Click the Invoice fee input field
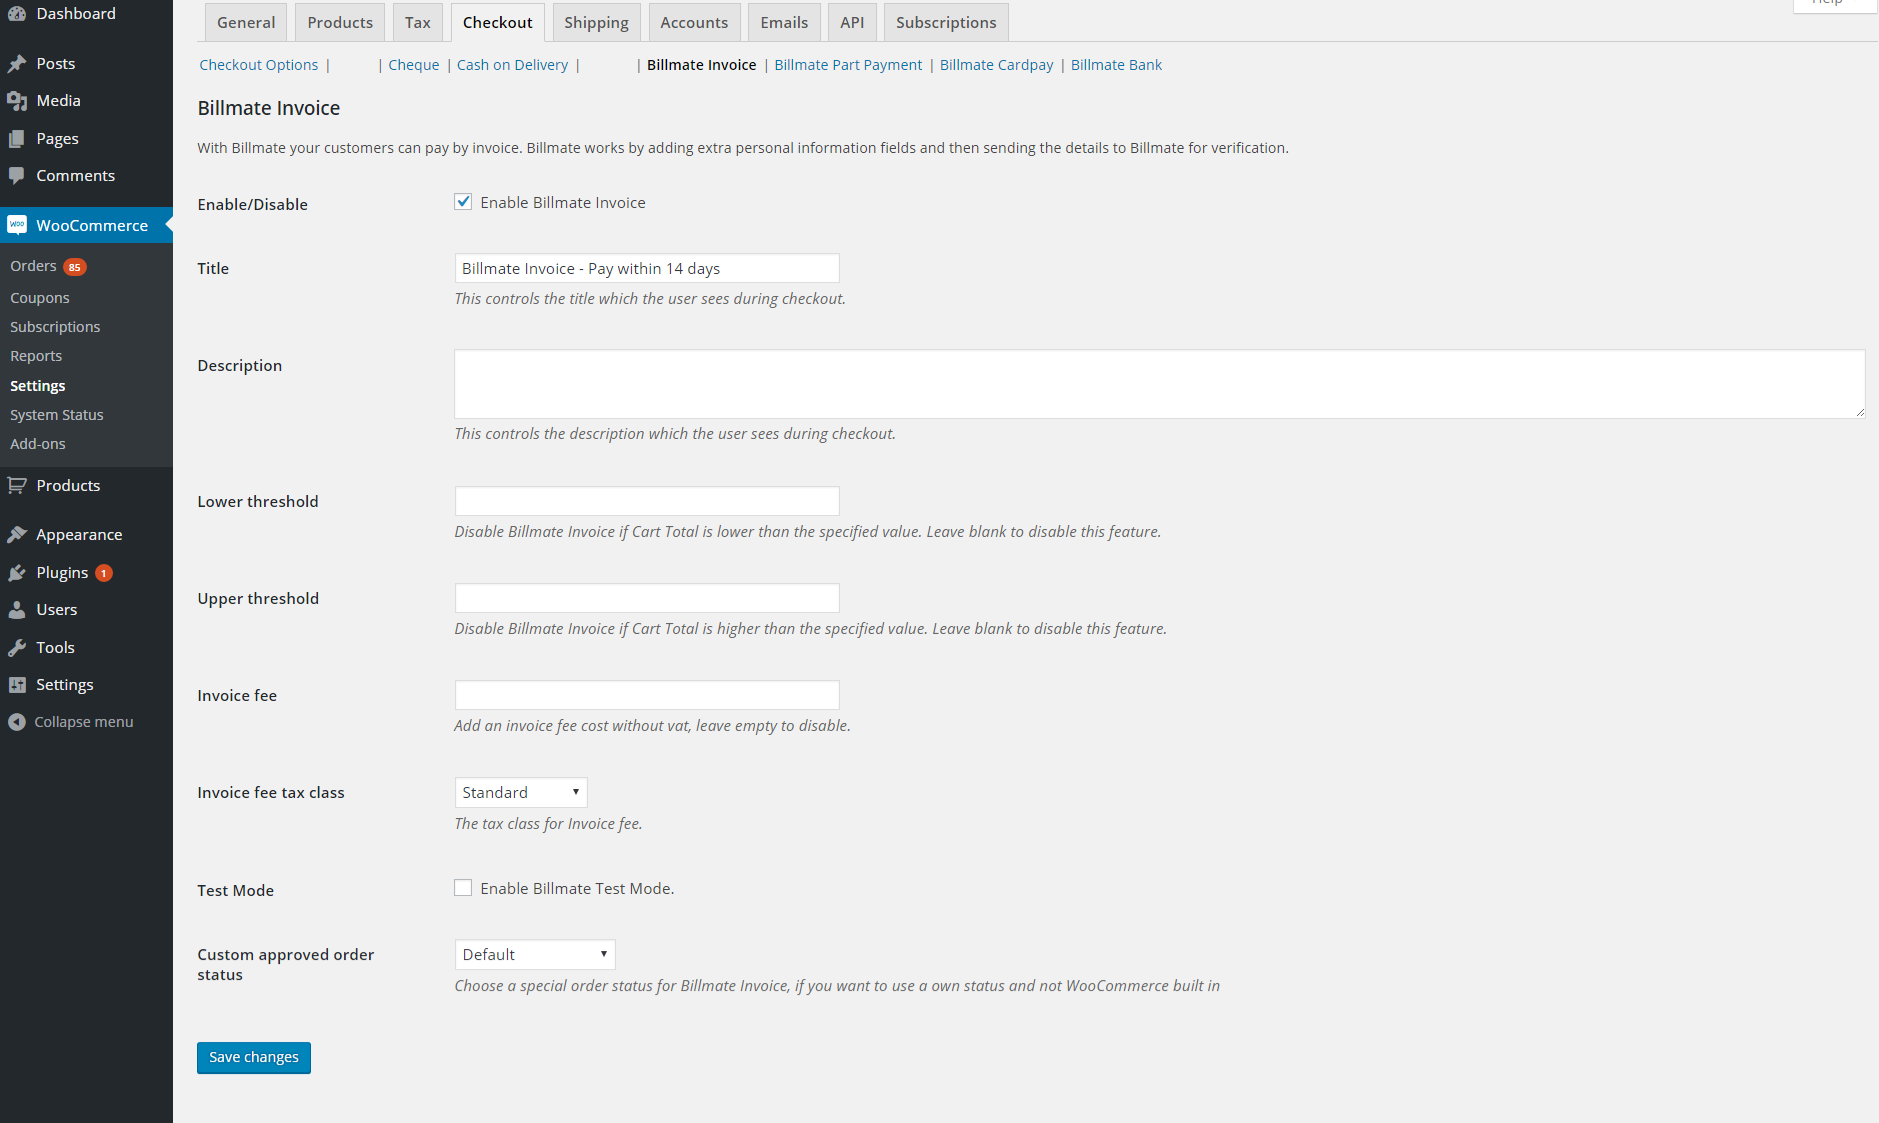Image resolution: width=1879 pixels, height=1123 pixels. (x=647, y=695)
